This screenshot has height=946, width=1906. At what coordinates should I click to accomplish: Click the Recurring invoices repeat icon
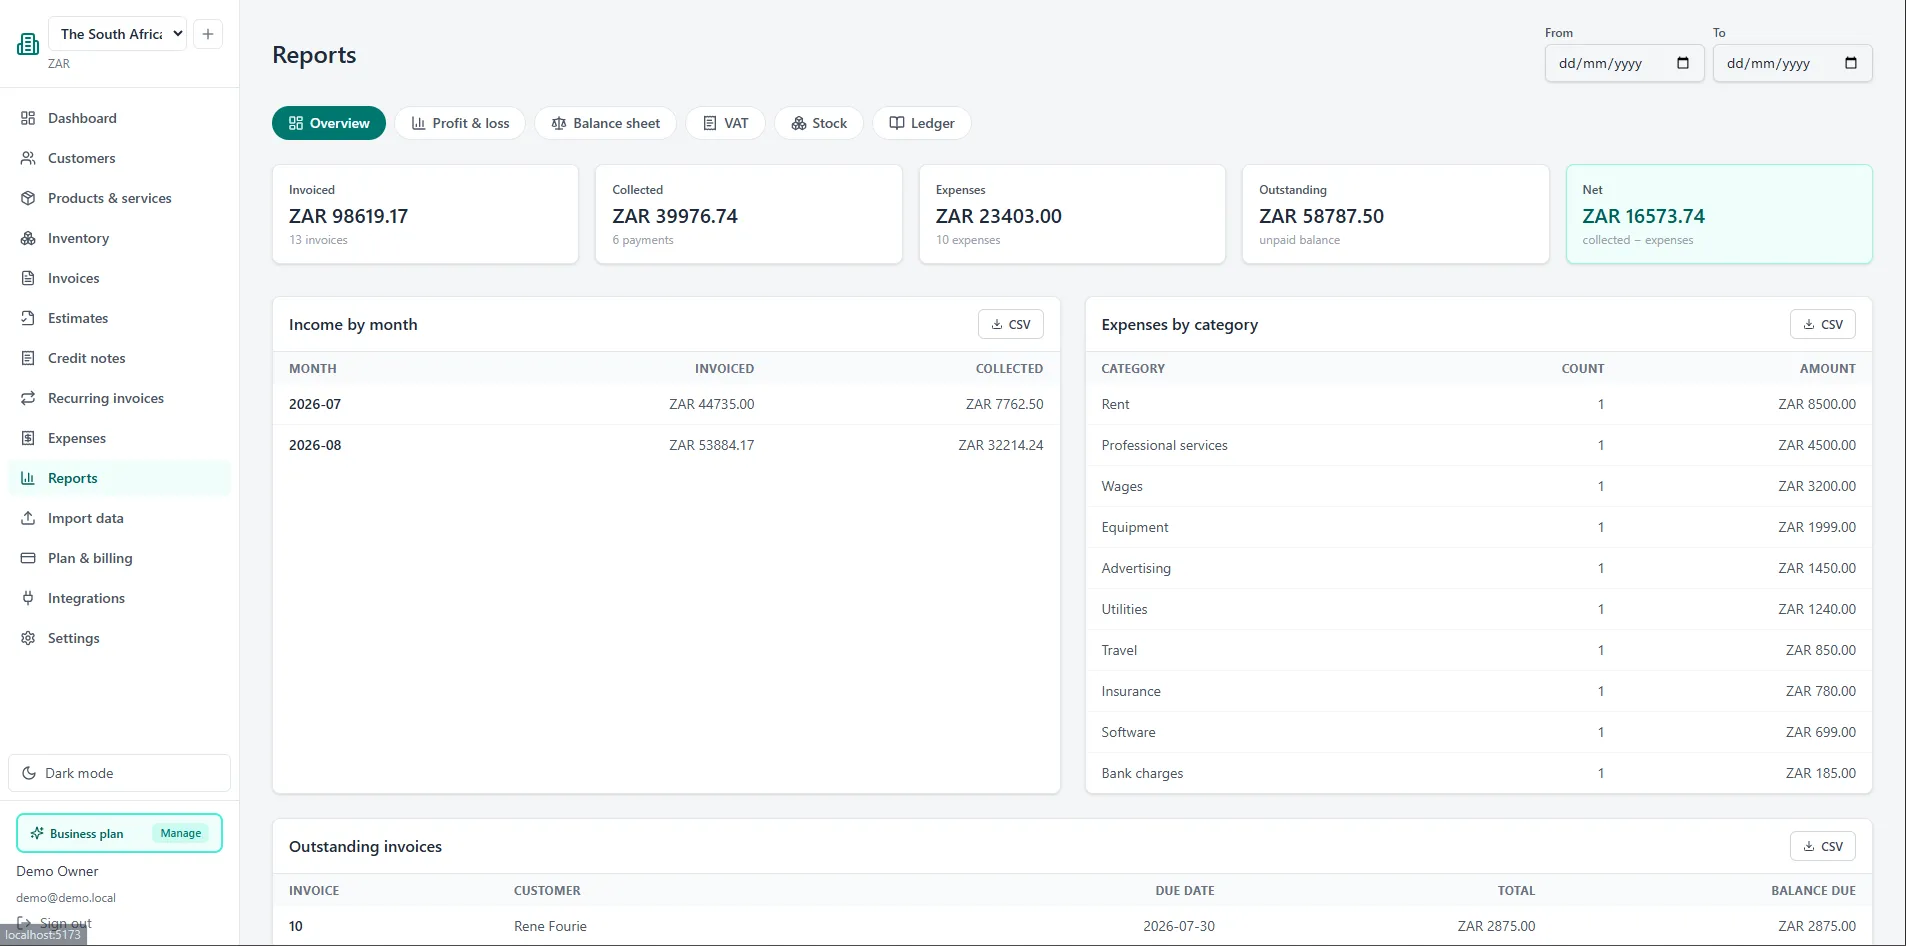[x=28, y=398]
